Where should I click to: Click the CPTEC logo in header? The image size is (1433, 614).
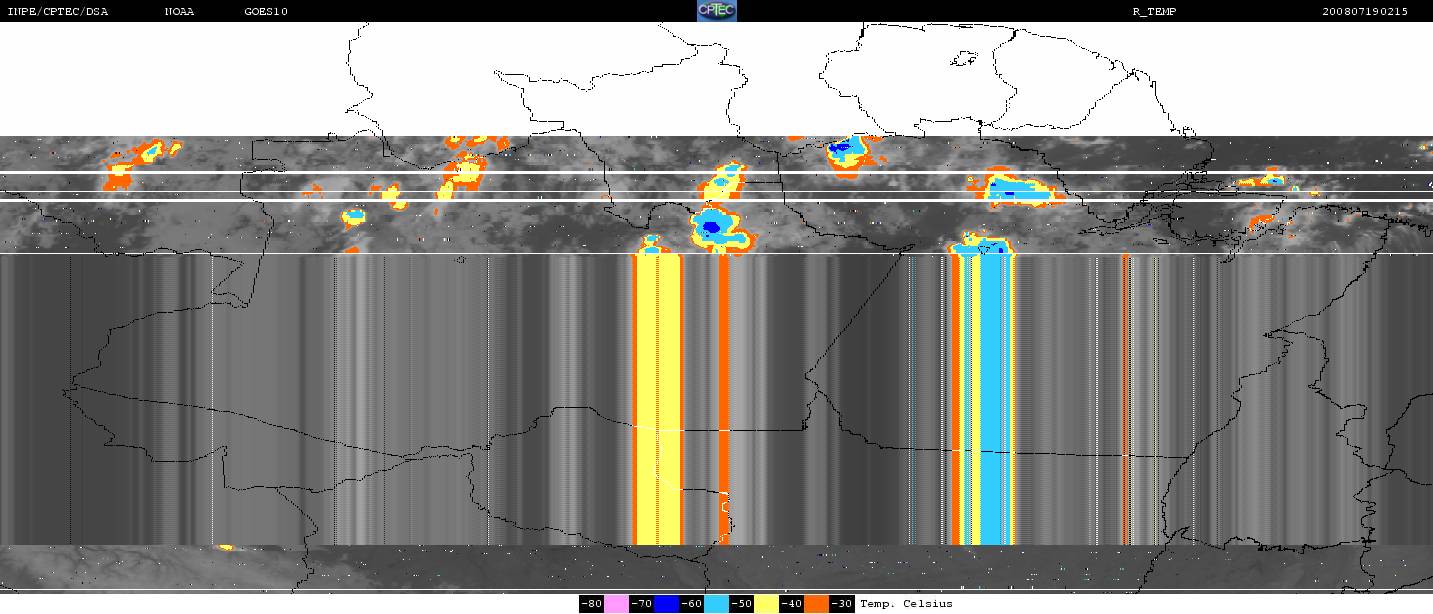[x=716, y=11]
